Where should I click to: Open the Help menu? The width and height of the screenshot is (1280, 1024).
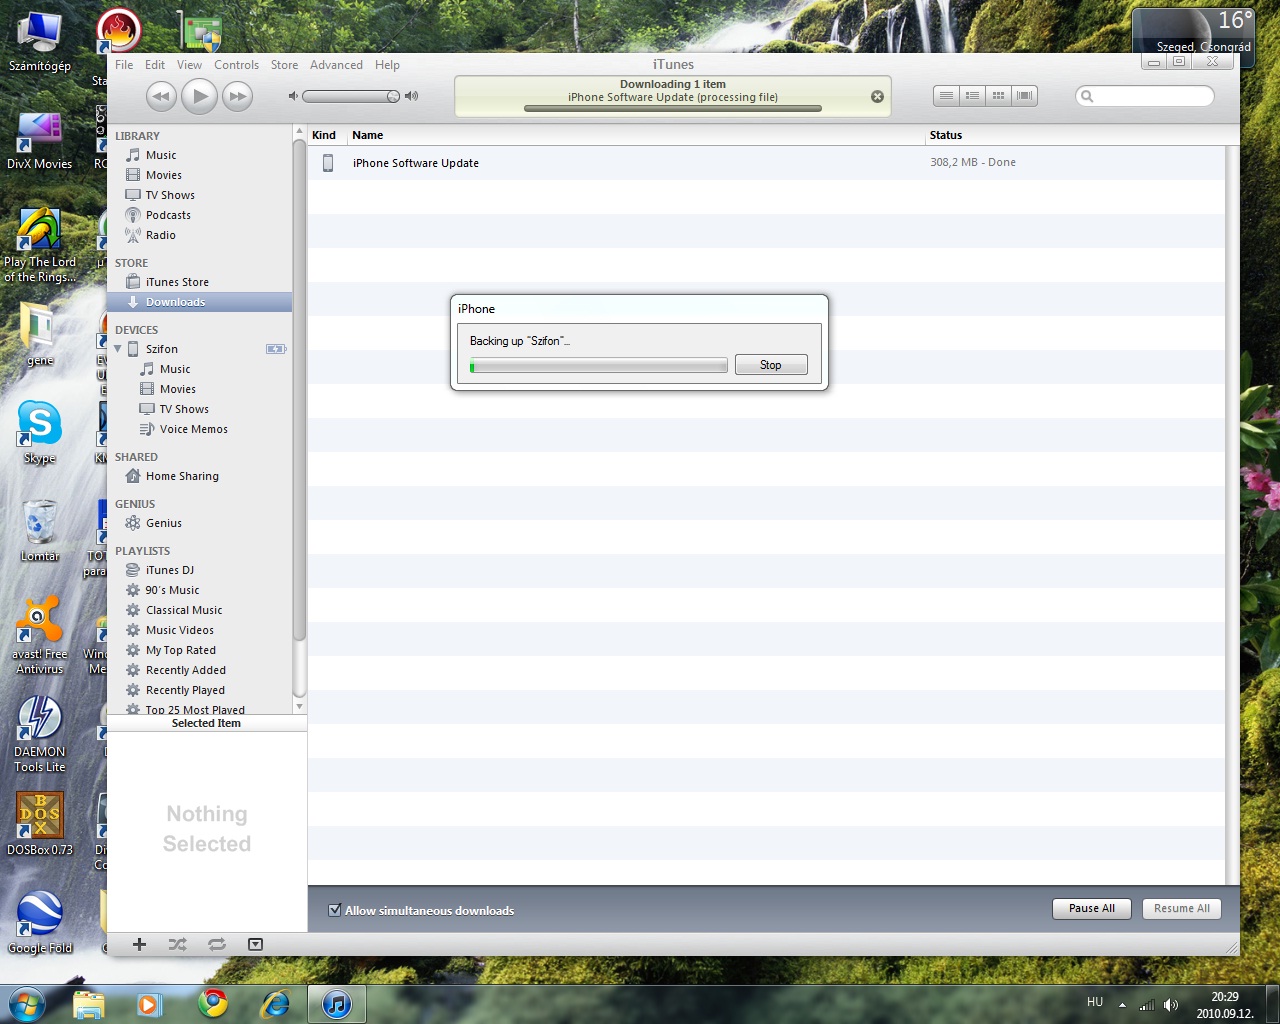pyautogui.click(x=387, y=65)
